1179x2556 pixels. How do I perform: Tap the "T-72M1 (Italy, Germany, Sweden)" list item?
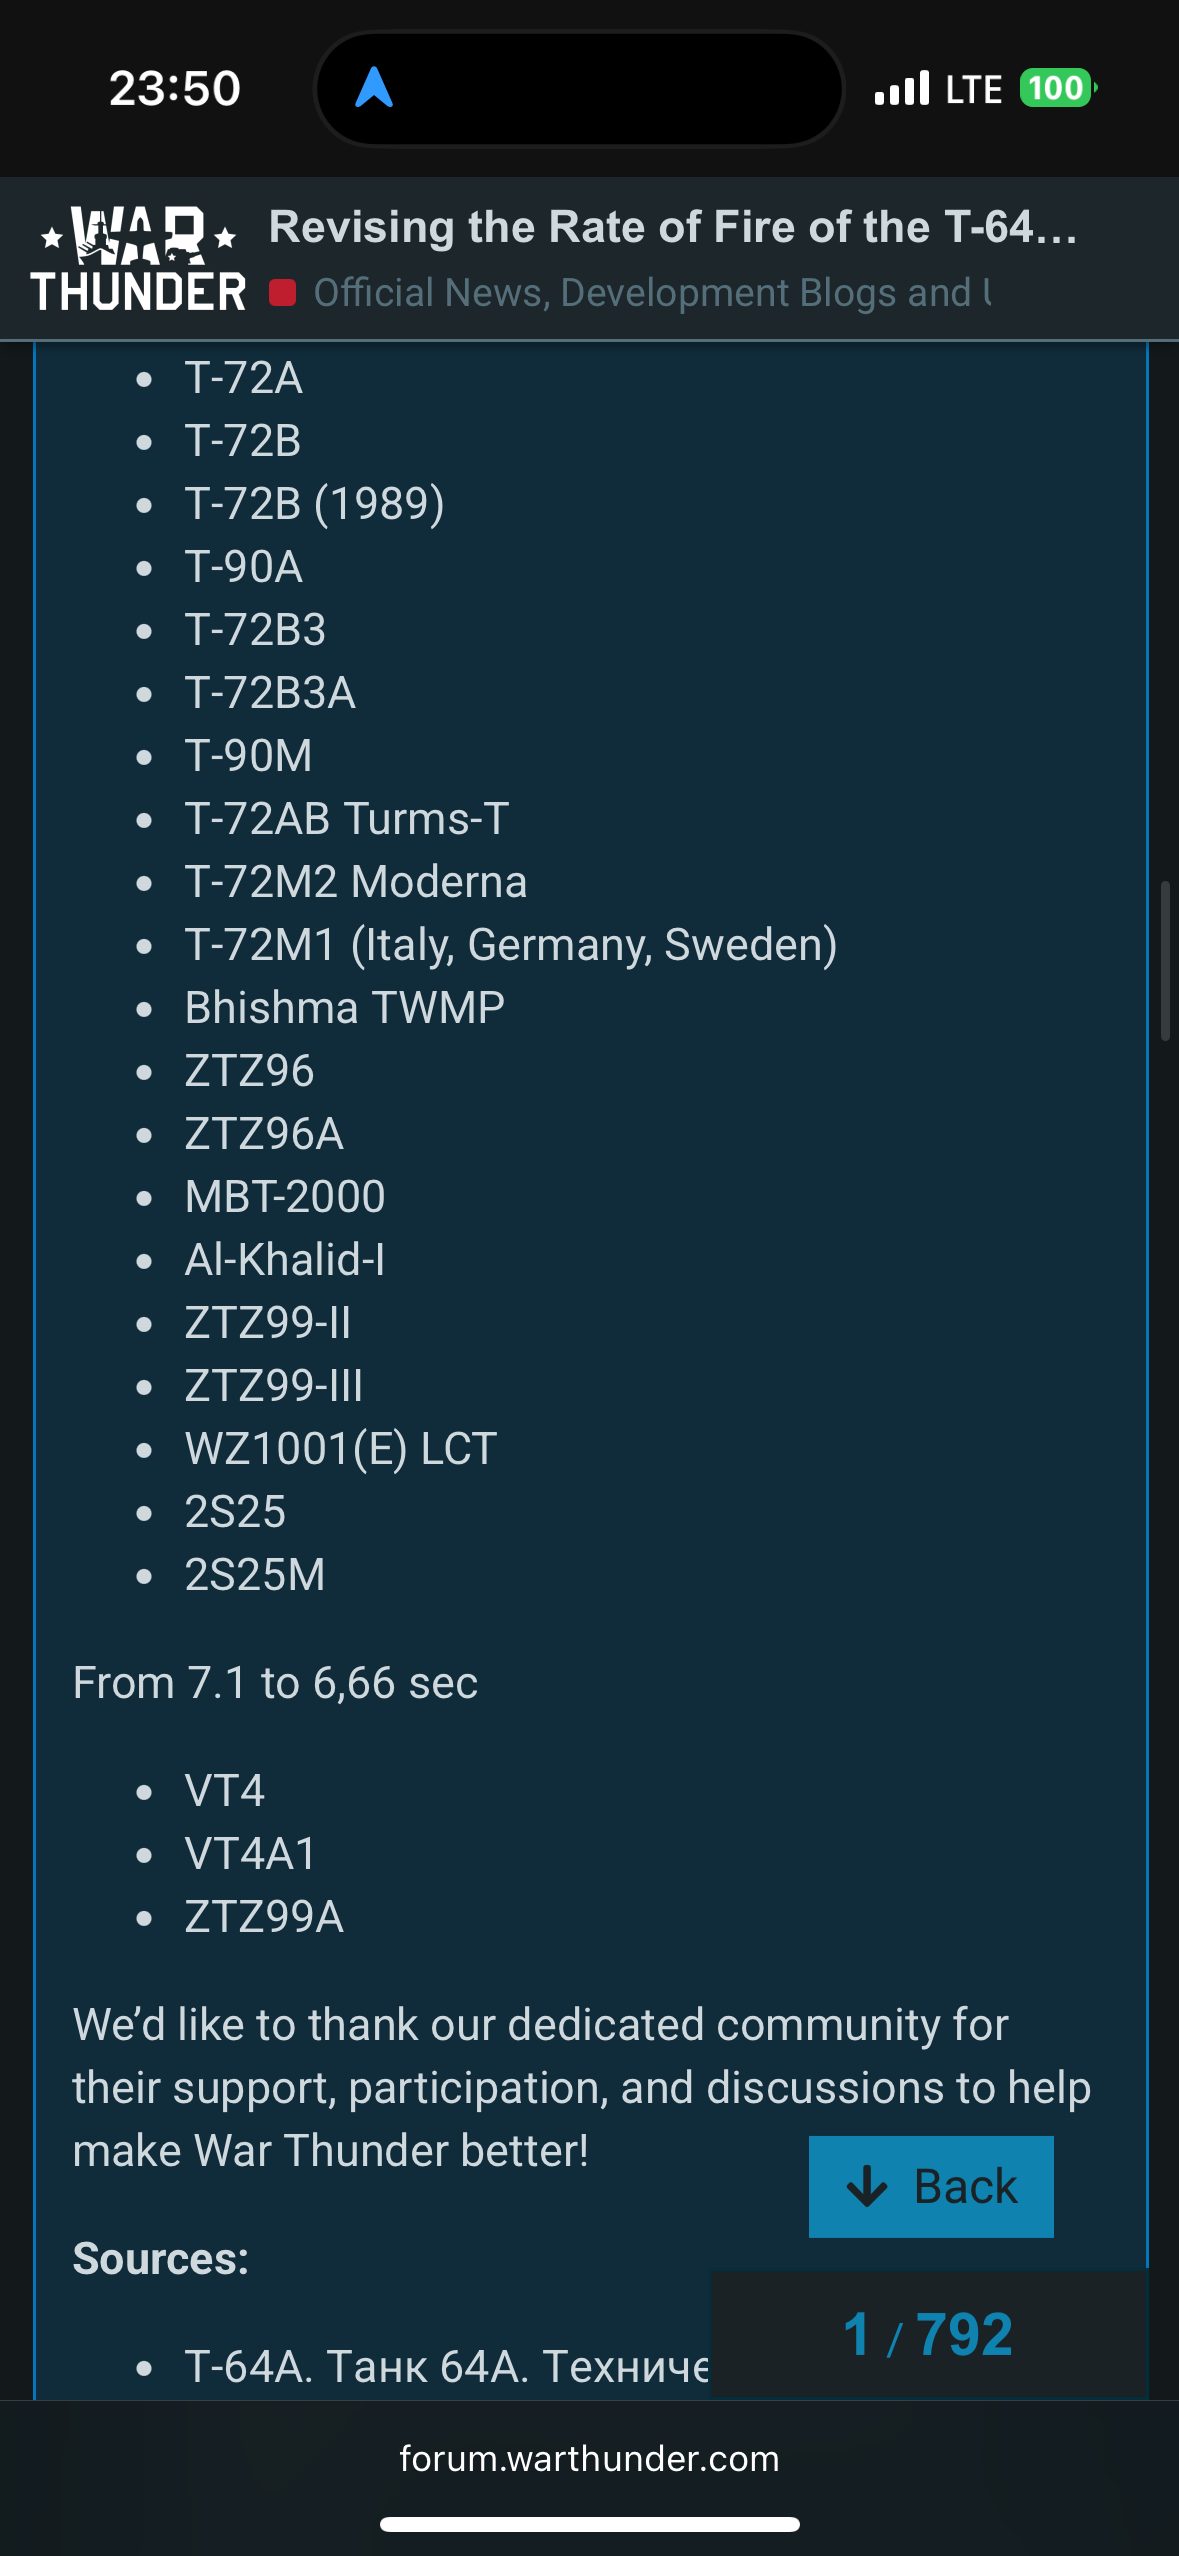(x=510, y=945)
